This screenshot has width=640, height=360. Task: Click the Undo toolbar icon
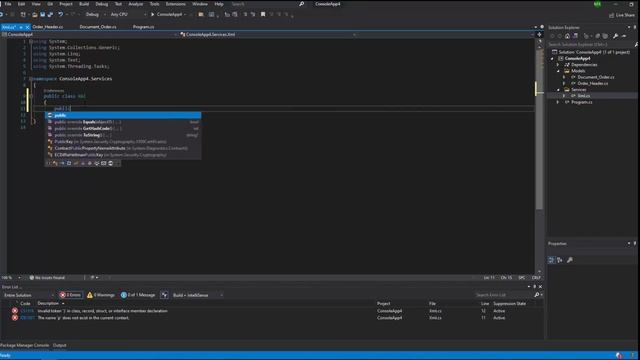pyautogui.click(x=60, y=14)
